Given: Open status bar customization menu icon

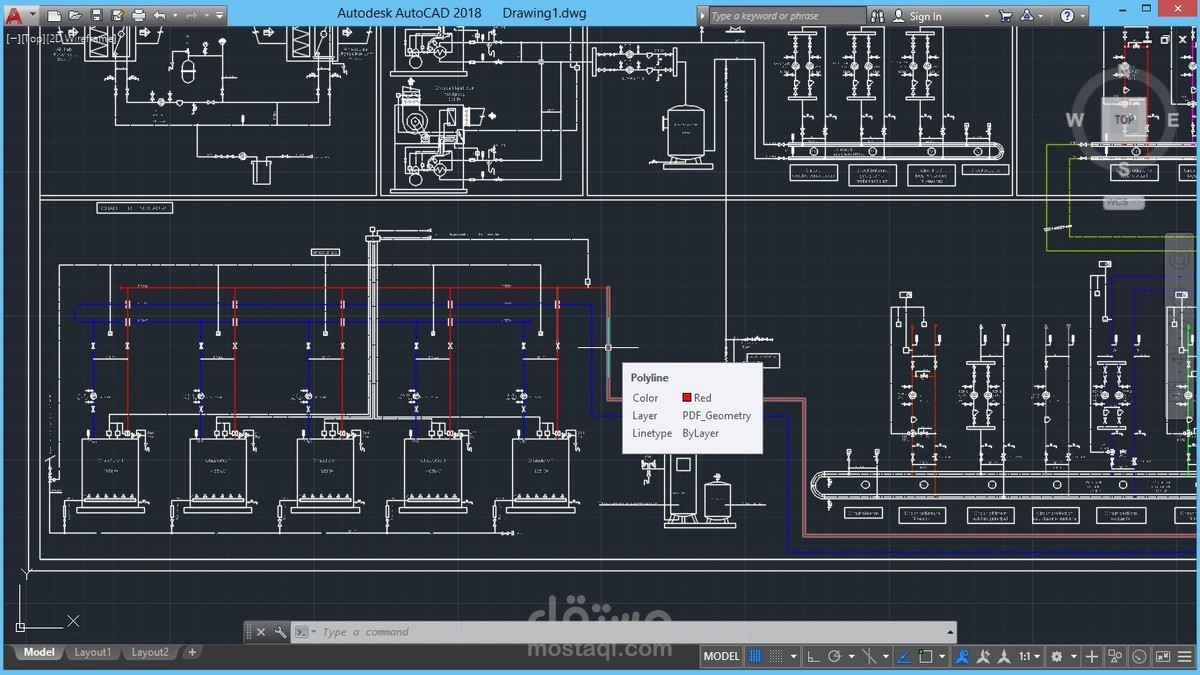Looking at the screenshot, I should click(1185, 657).
